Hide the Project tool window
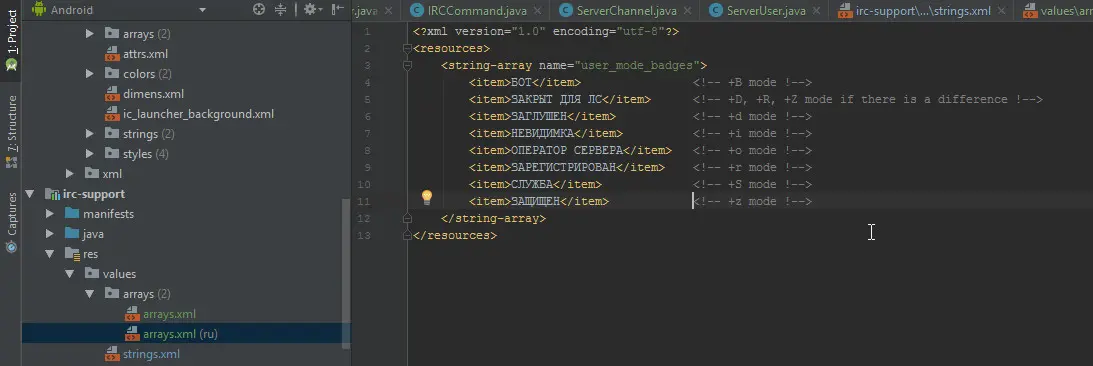 coord(337,9)
